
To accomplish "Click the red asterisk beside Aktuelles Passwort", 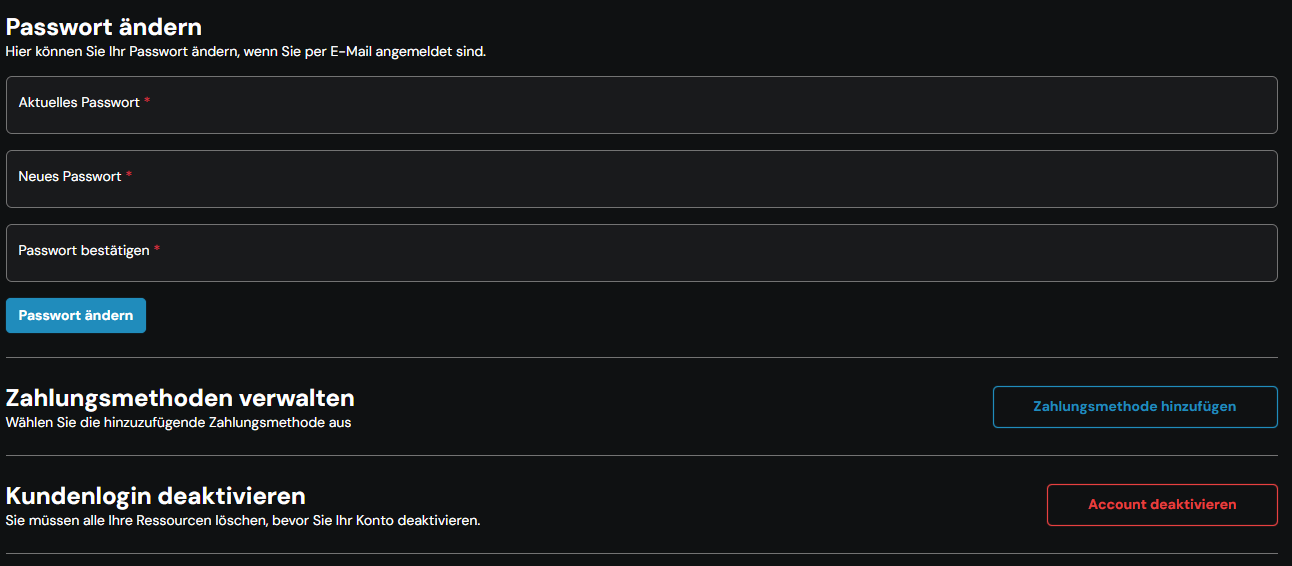I will pyautogui.click(x=147, y=102).
